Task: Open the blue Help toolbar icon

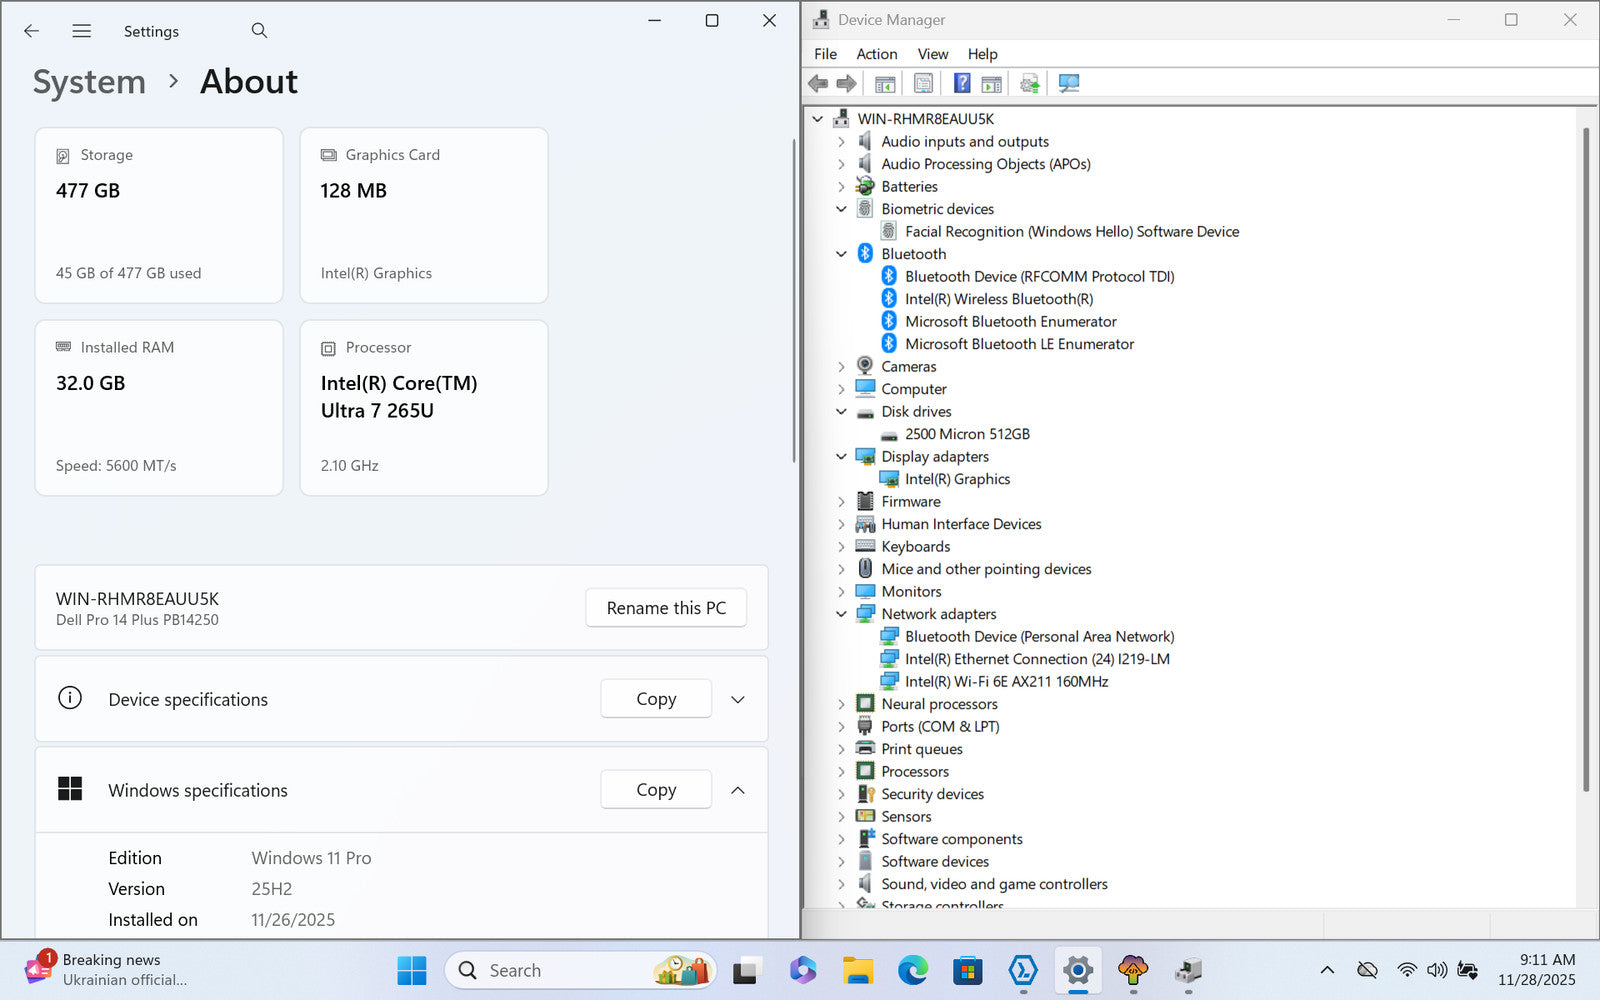Action: pos(961,83)
